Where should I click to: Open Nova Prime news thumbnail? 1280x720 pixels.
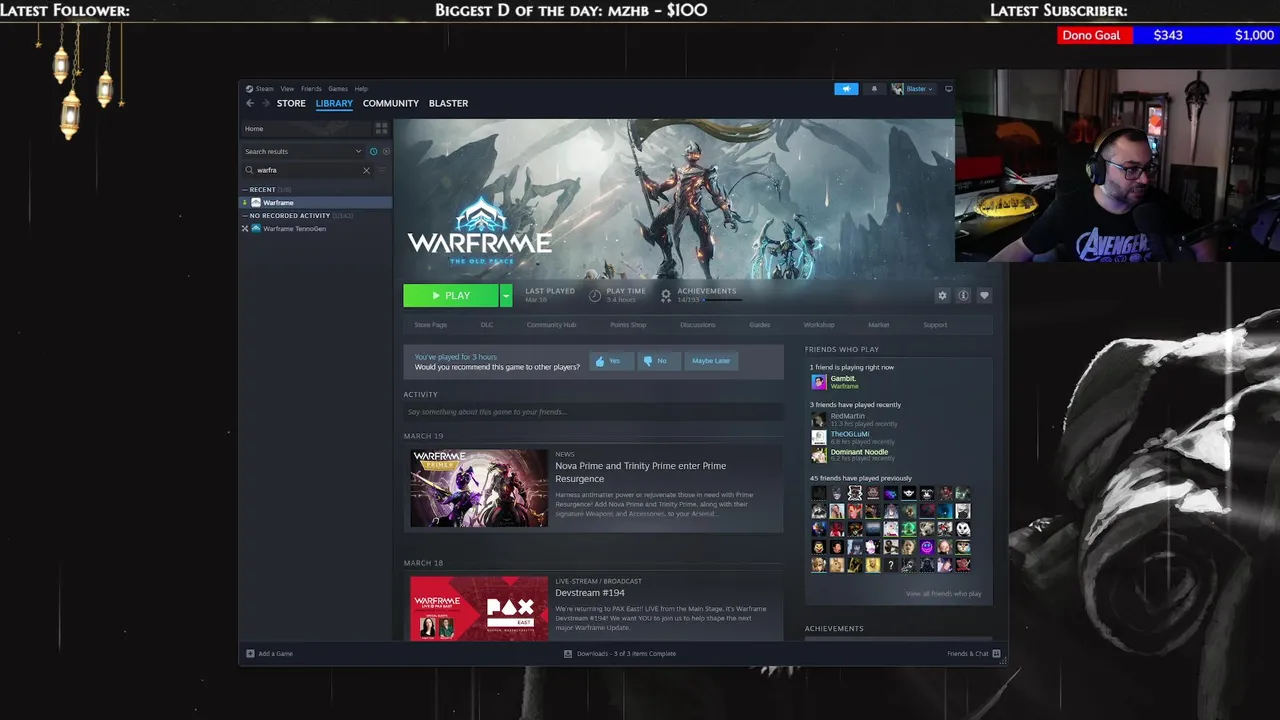[x=479, y=488]
